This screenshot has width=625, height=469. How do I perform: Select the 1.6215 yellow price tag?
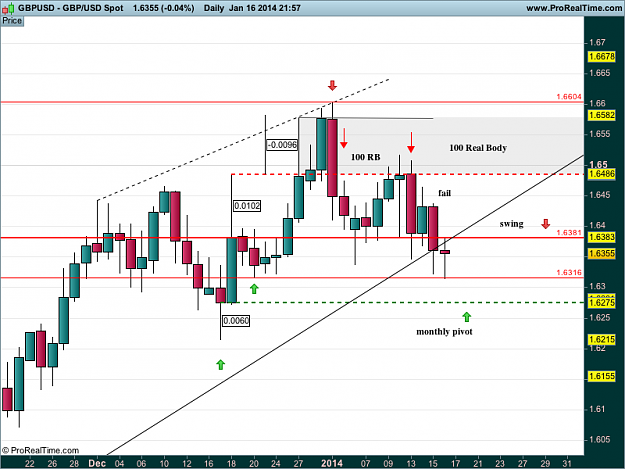tap(602, 339)
